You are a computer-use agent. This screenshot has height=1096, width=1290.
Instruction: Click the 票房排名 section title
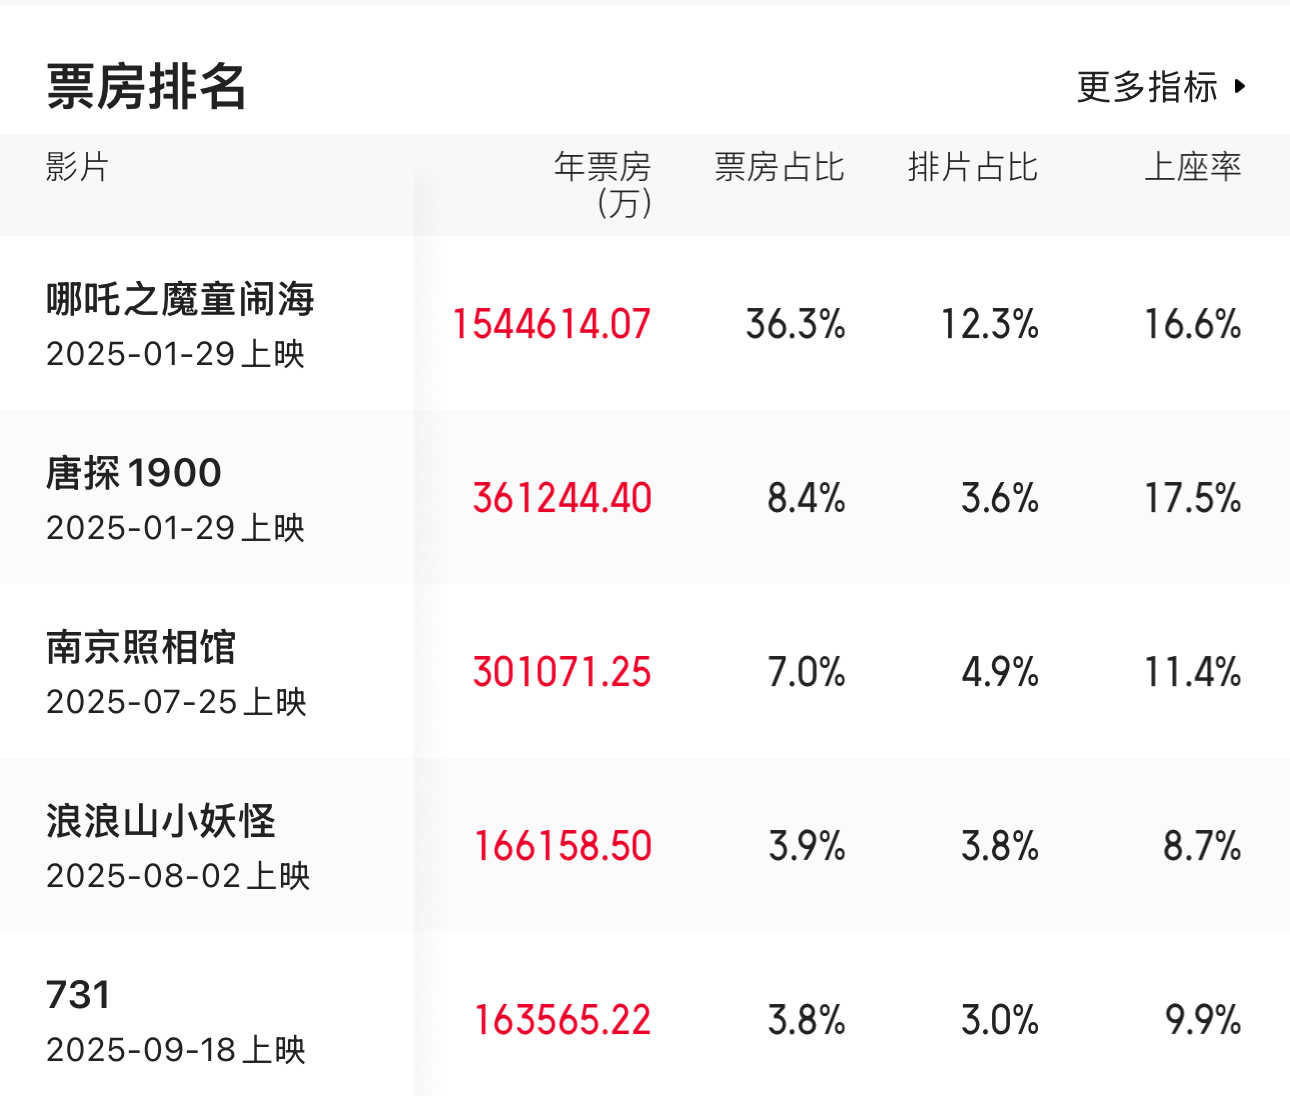coord(146,87)
